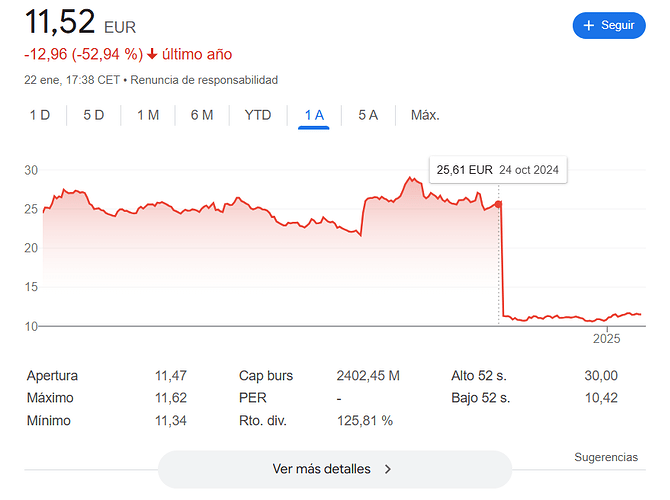
Task: Click the chevron on Ver más detalles
Action: pyautogui.click(x=388, y=469)
